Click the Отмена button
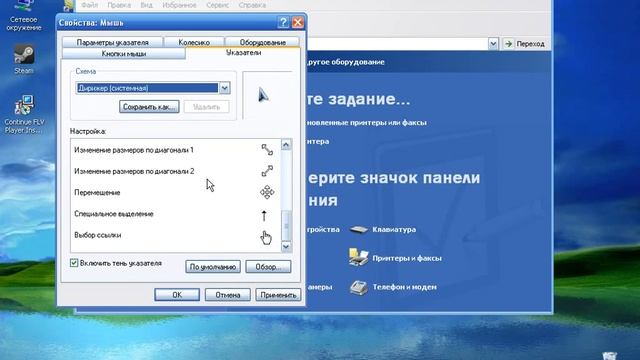The width and height of the screenshot is (640, 360). (227, 295)
